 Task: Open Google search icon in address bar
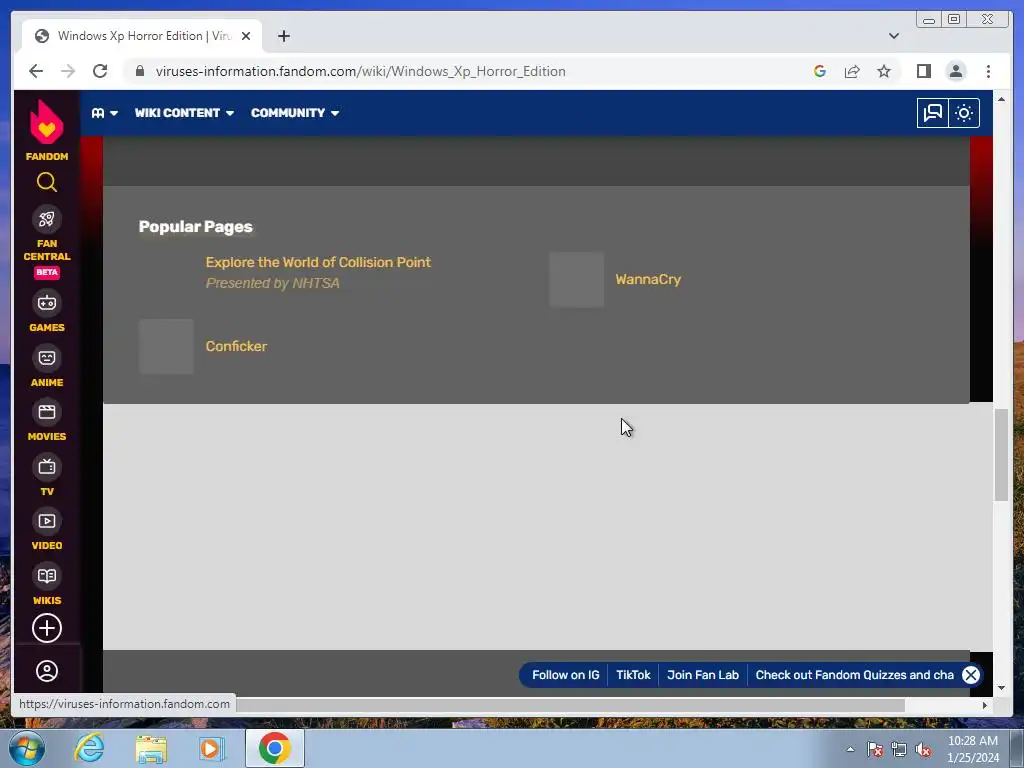(x=820, y=71)
